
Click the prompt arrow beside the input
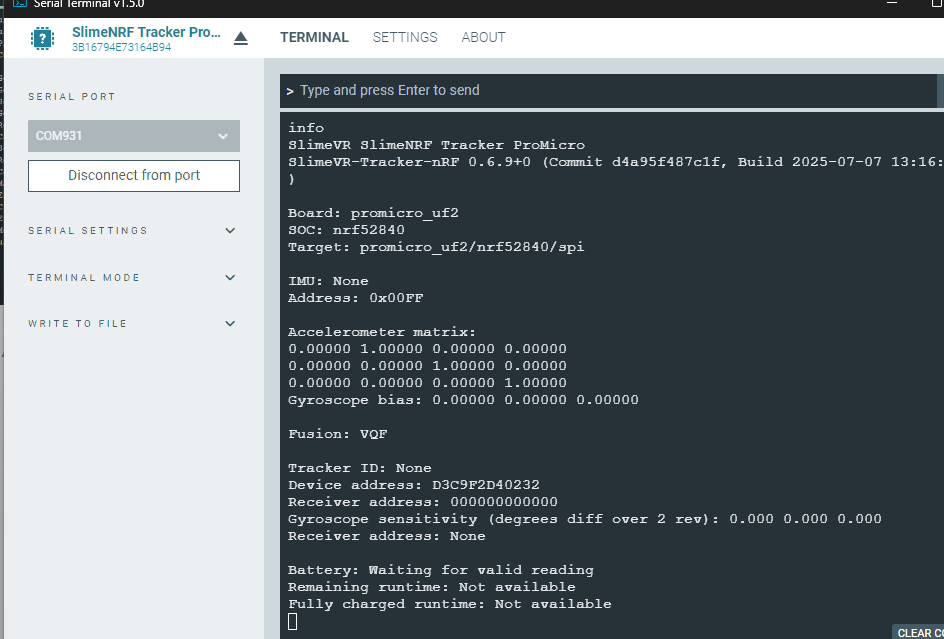click(290, 91)
